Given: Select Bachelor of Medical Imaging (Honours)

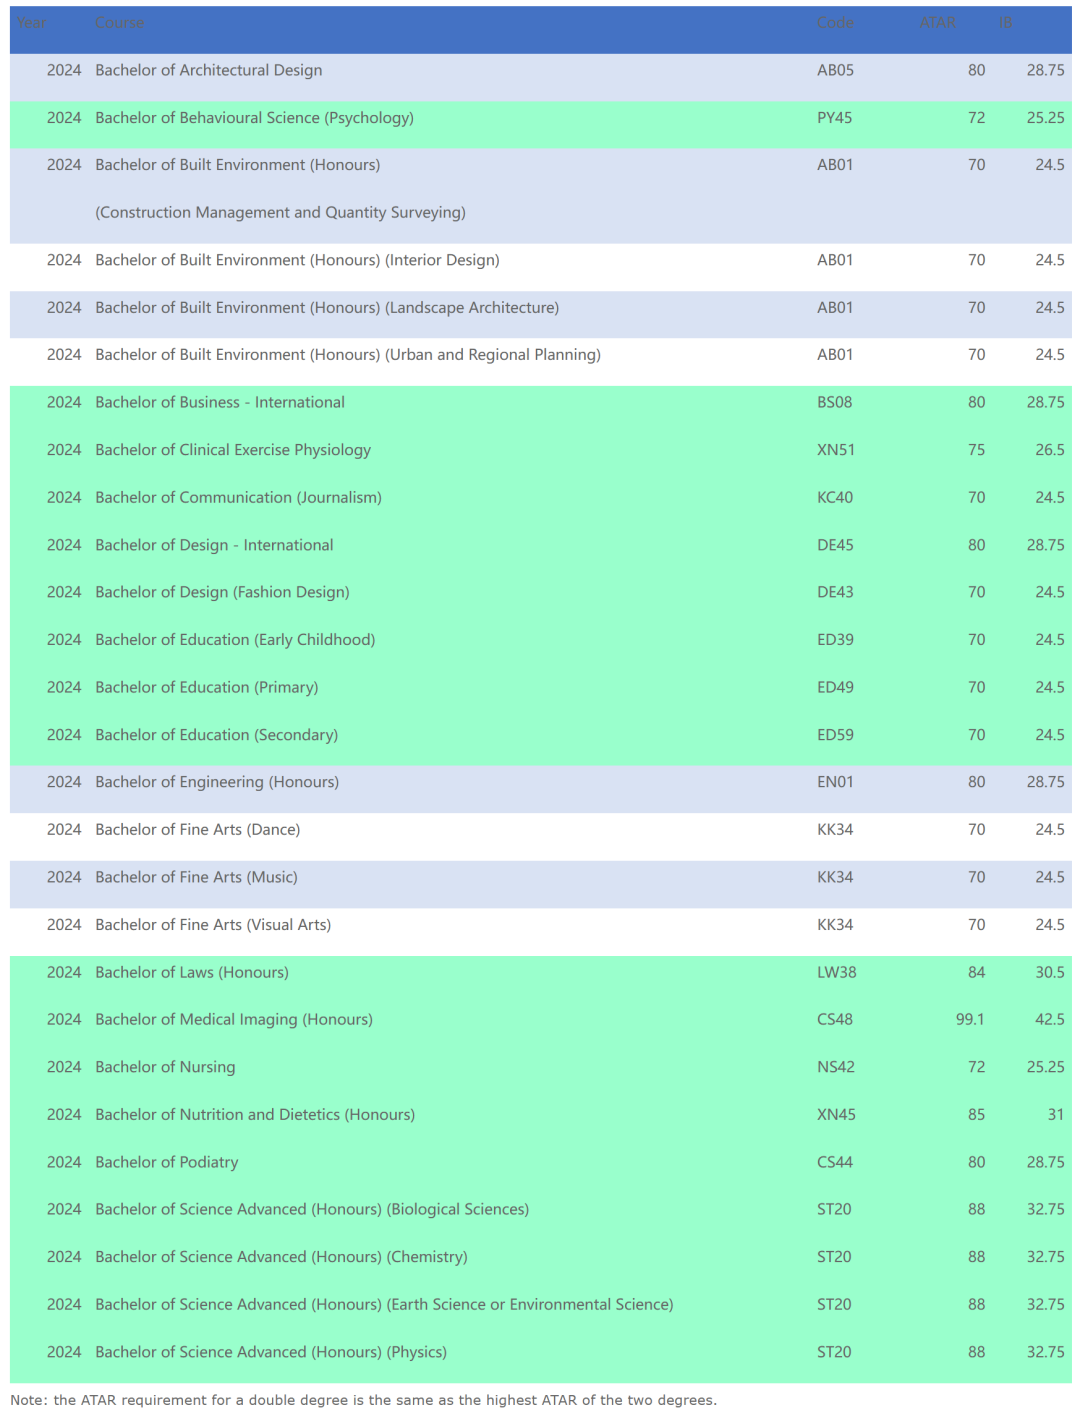Looking at the screenshot, I should [234, 1020].
